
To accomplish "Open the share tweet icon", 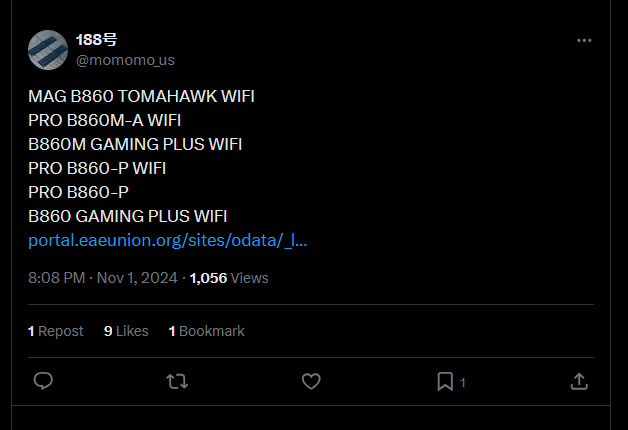I will [578, 381].
